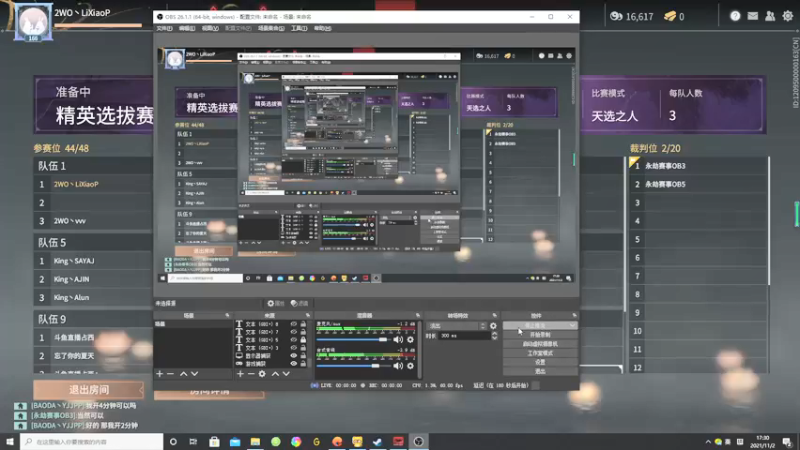
Task: Open the Task View taskbar button
Action: 193,442
